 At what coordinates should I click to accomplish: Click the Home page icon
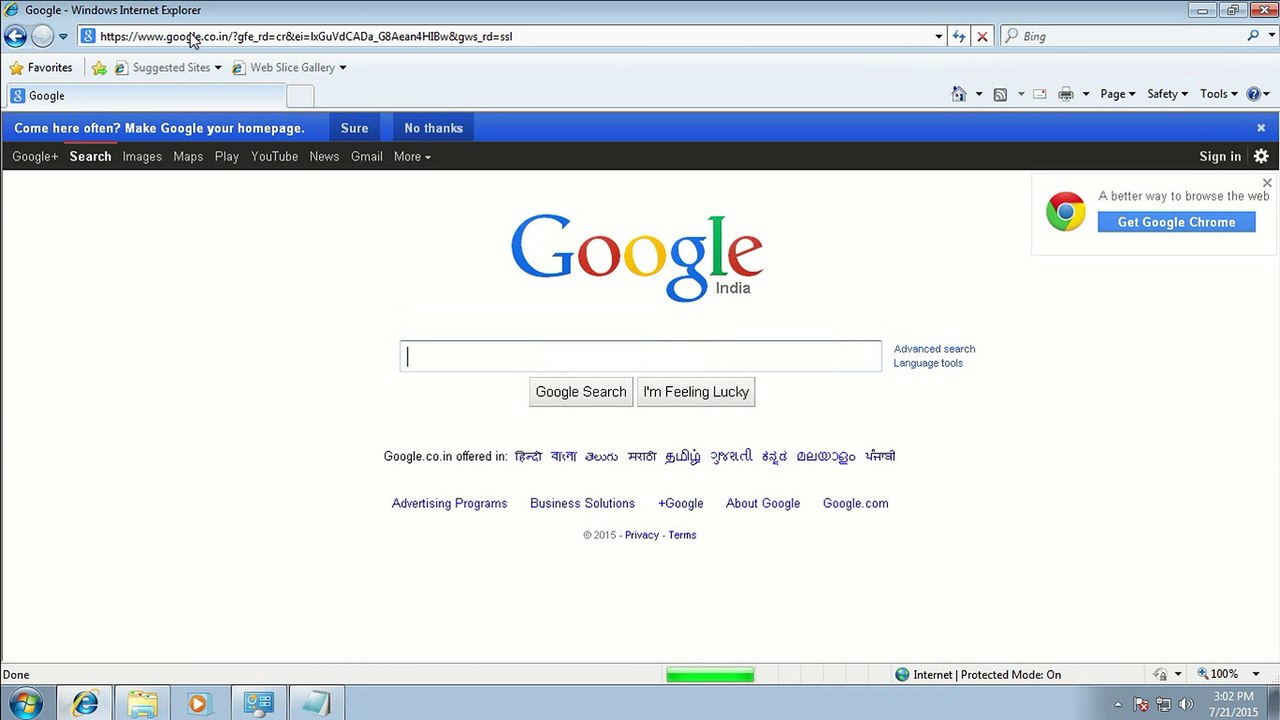point(959,94)
